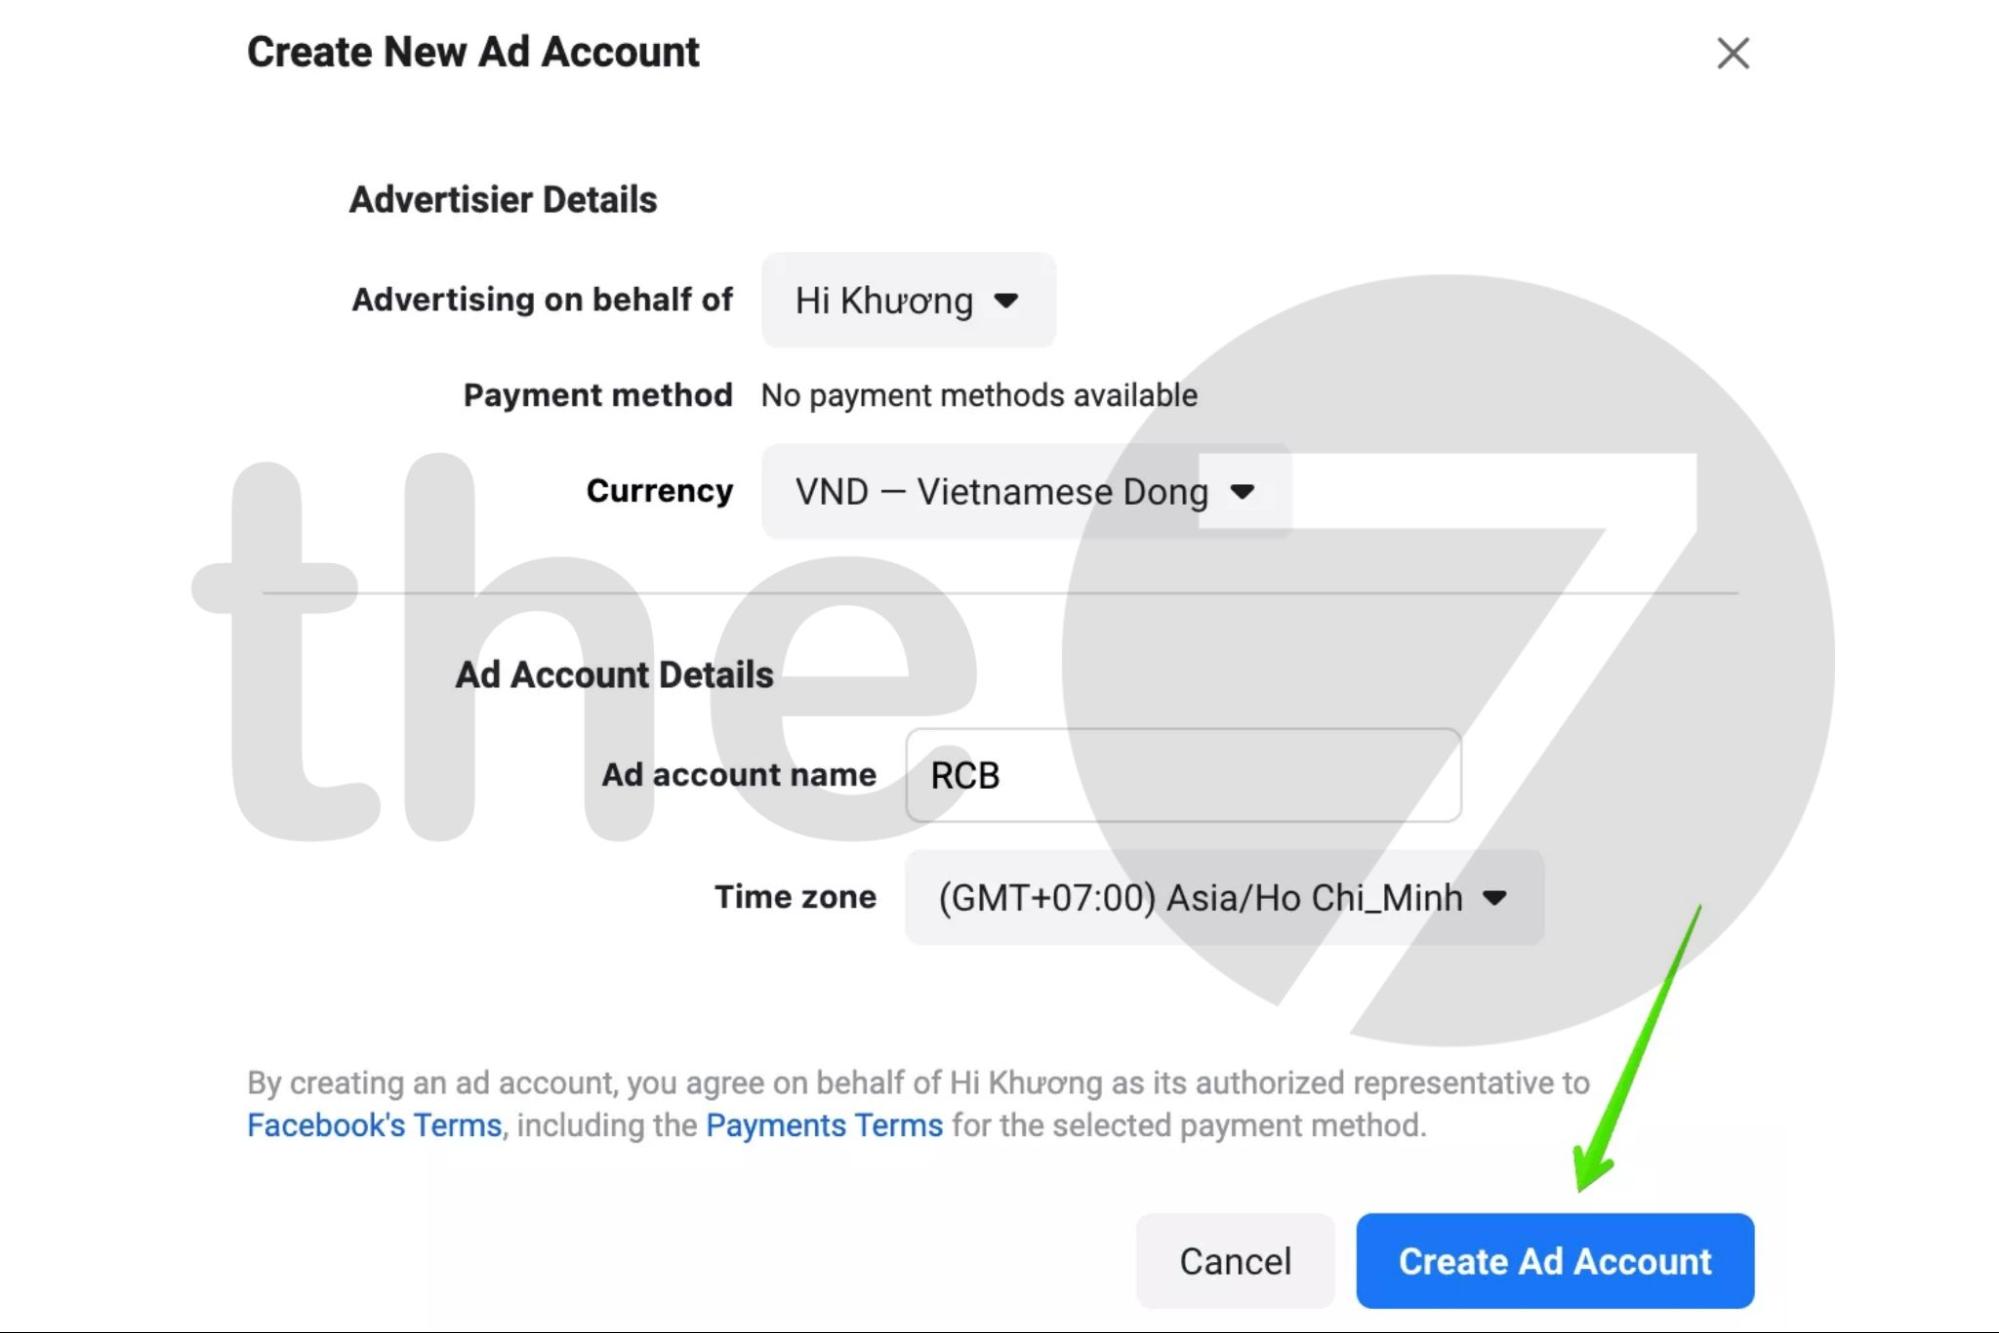1999x1333 pixels.
Task: Close the Create New Ad Account dialog
Action: point(1735,54)
